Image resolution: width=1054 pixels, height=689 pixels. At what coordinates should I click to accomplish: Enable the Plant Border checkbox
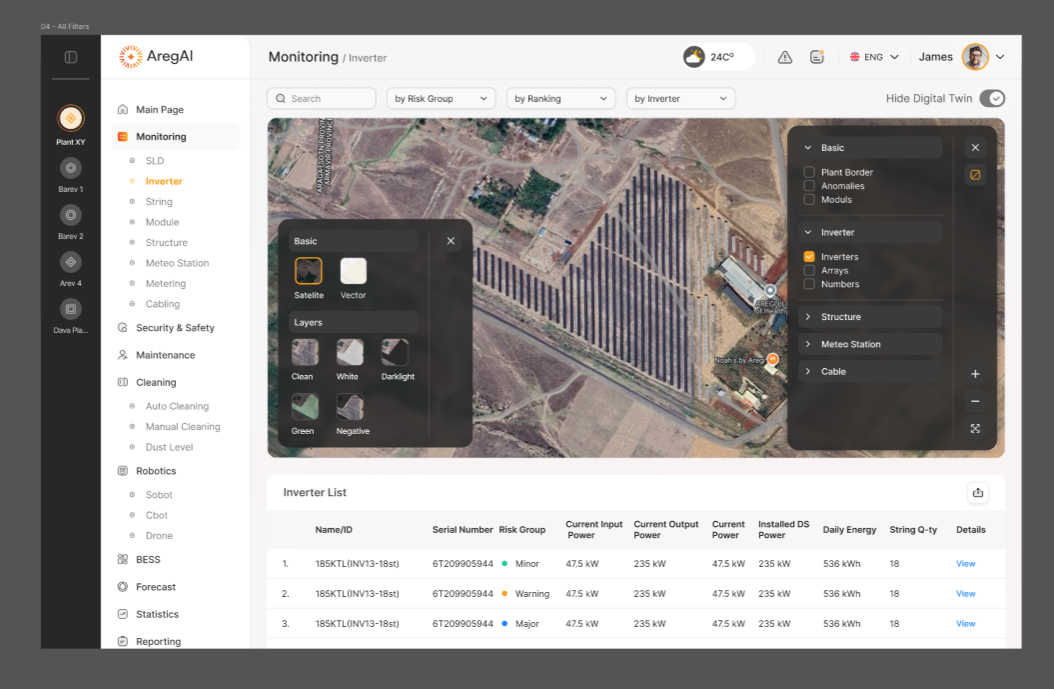[809, 172]
